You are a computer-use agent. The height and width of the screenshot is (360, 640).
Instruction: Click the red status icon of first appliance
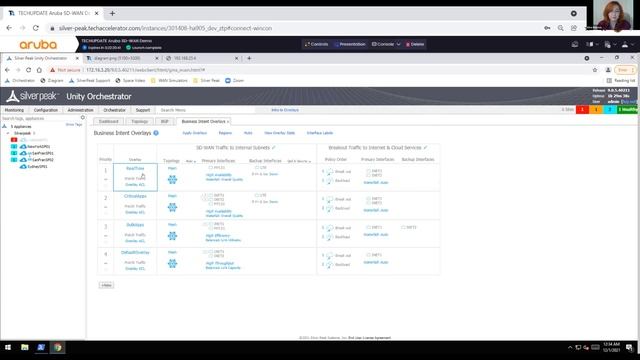point(14,140)
